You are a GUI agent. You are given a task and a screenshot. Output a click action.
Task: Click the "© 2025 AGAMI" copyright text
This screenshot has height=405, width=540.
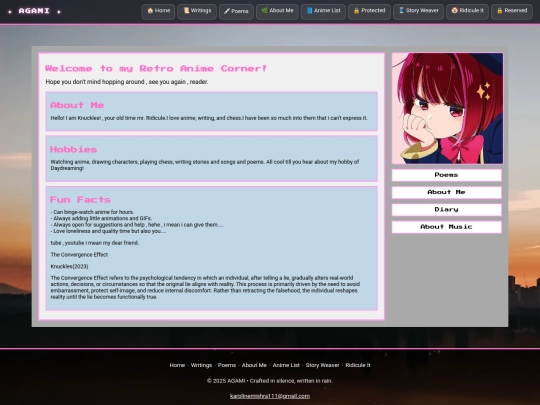coord(226,381)
